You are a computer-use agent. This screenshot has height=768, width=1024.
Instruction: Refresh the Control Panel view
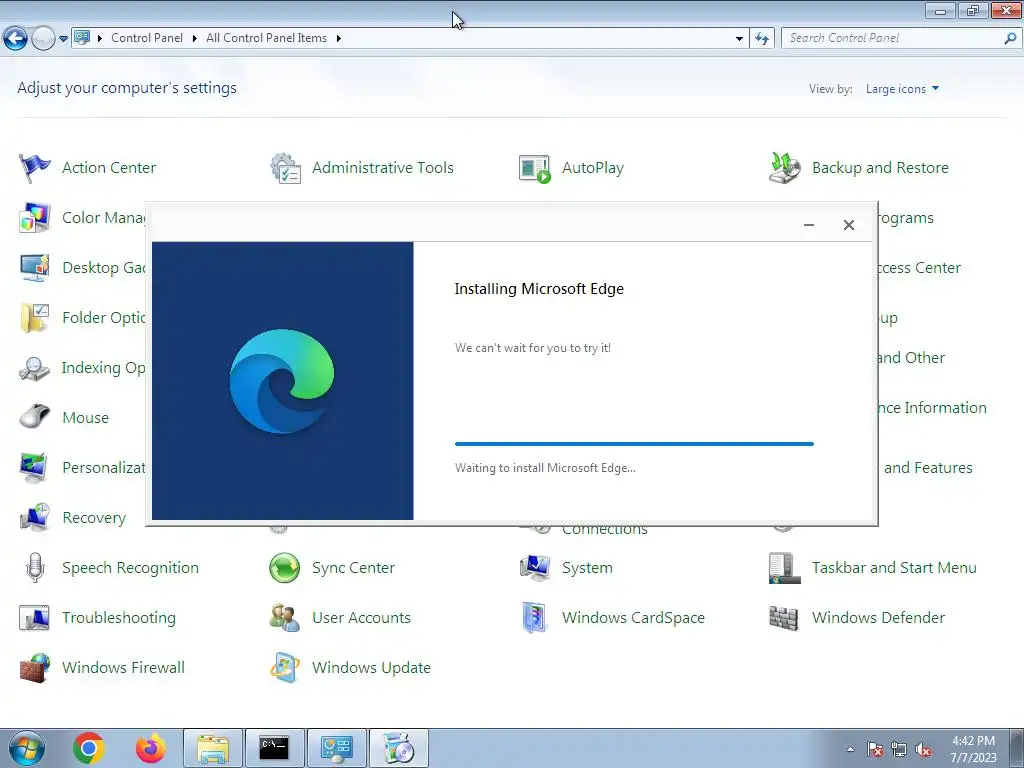(x=761, y=39)
